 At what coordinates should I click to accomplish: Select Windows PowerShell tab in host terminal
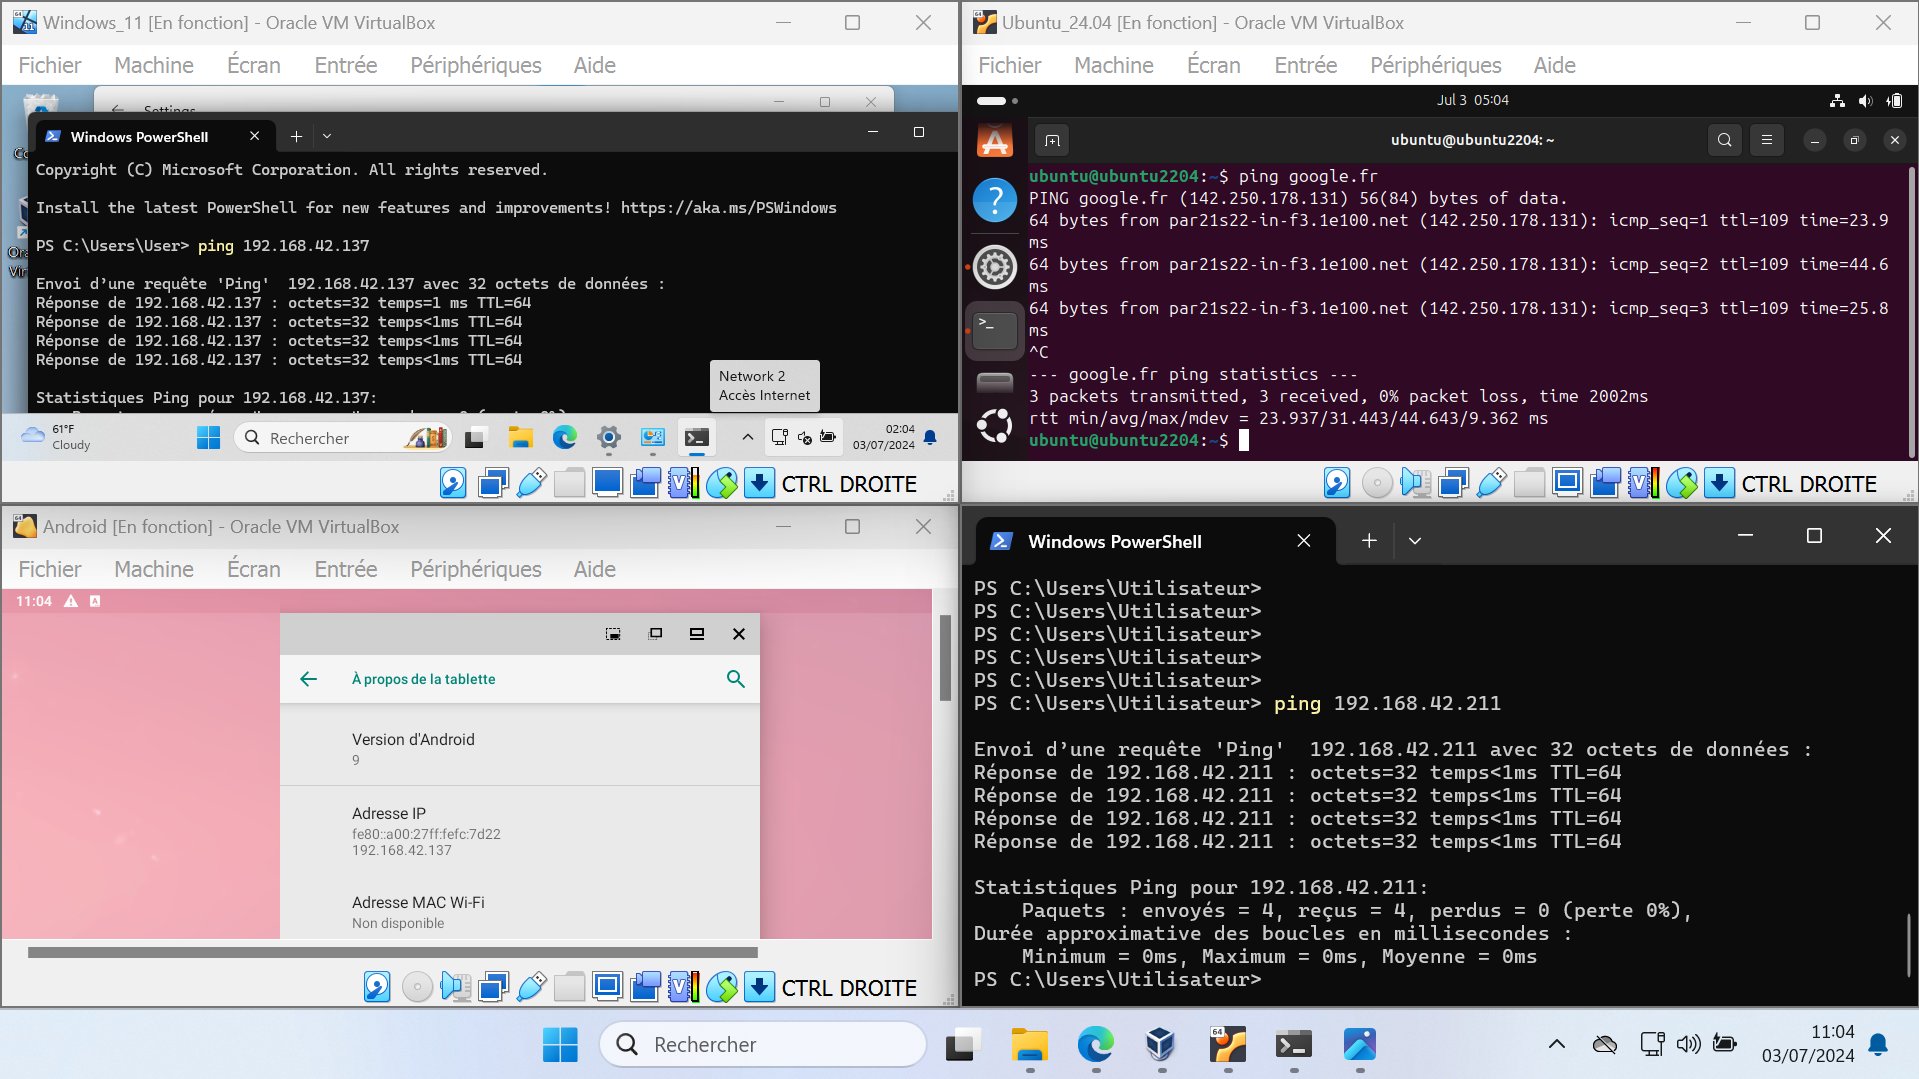tap(1155, 541)
